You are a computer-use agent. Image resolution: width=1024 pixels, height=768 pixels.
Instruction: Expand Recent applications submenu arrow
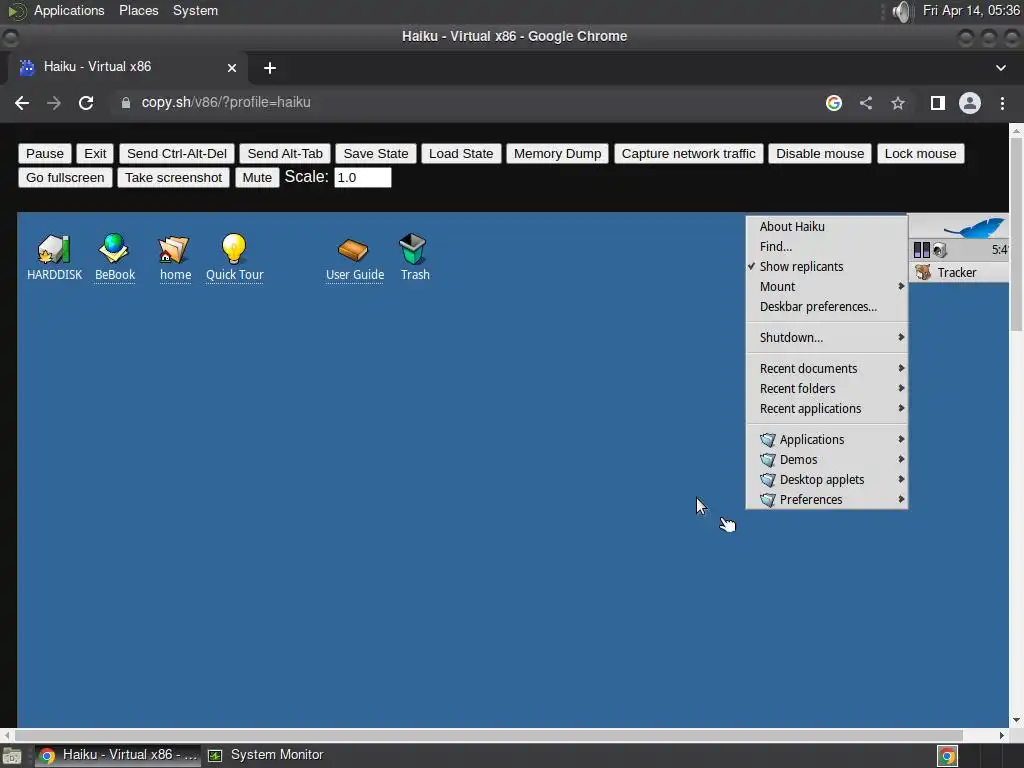pyautogui.click(x=901, y=408)
